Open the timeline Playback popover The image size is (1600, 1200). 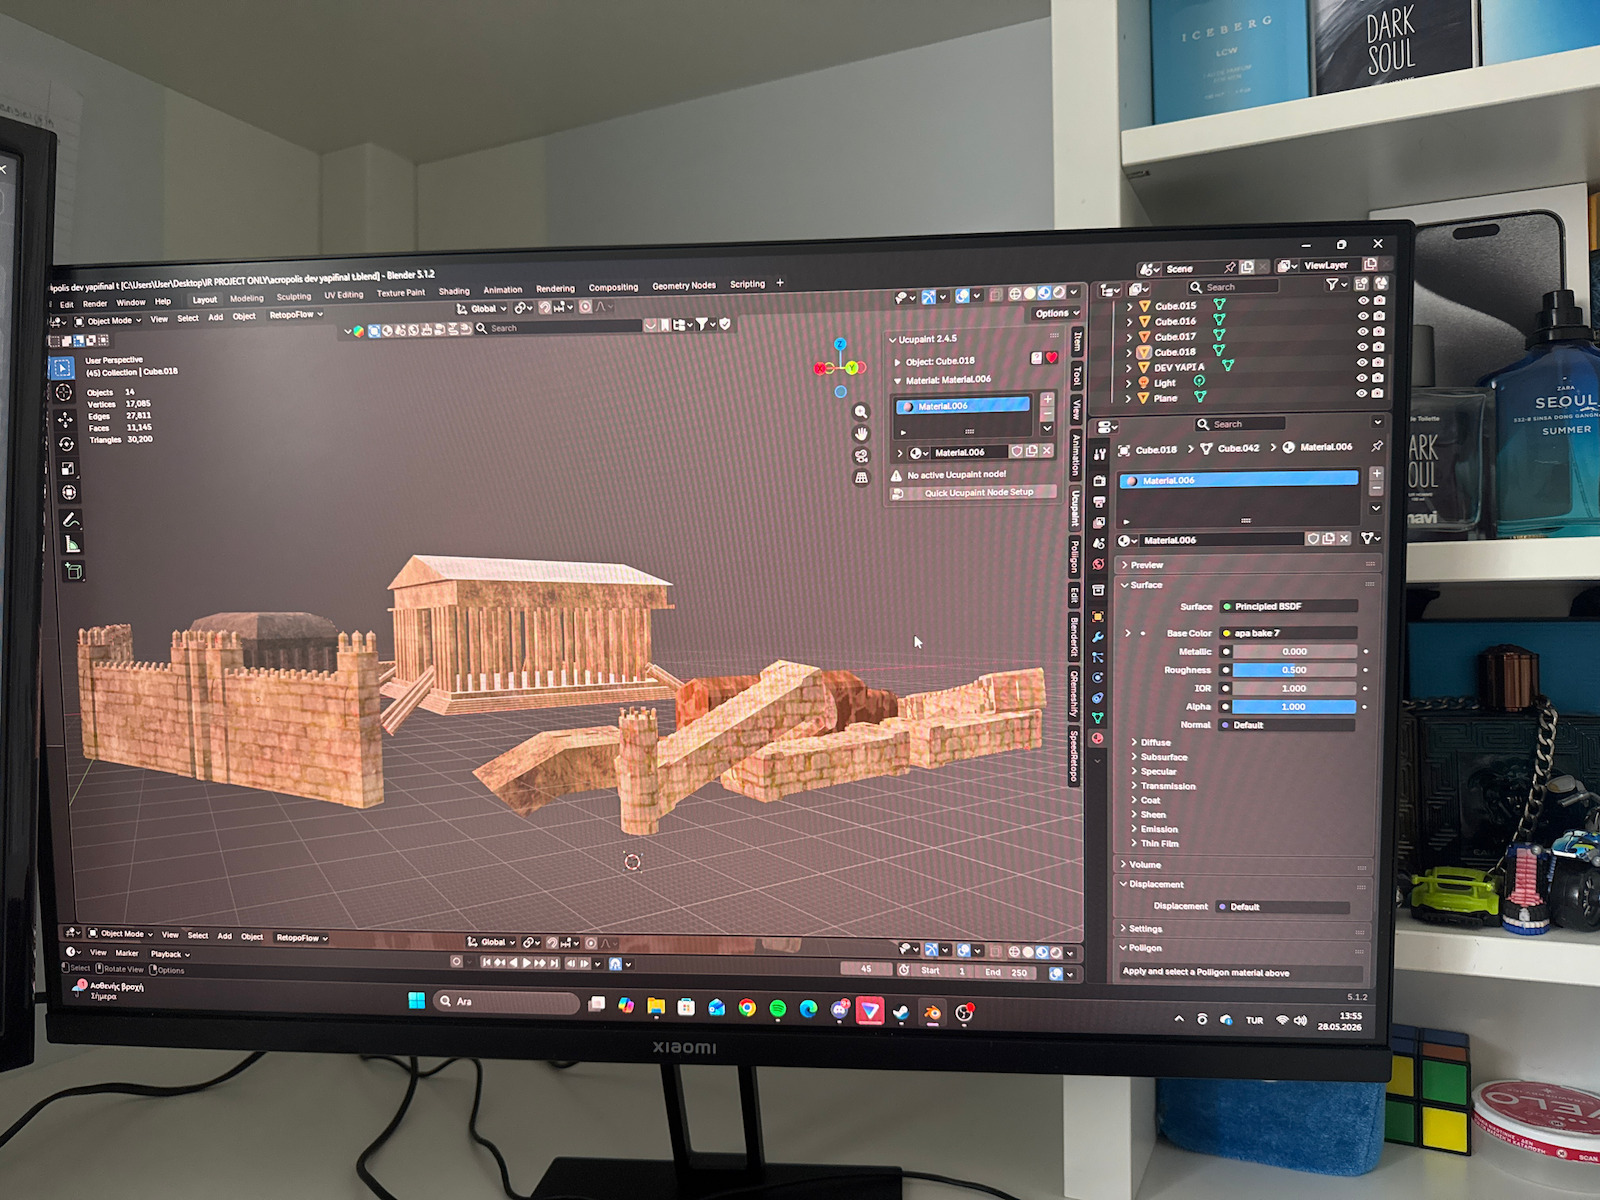(170, 954)
